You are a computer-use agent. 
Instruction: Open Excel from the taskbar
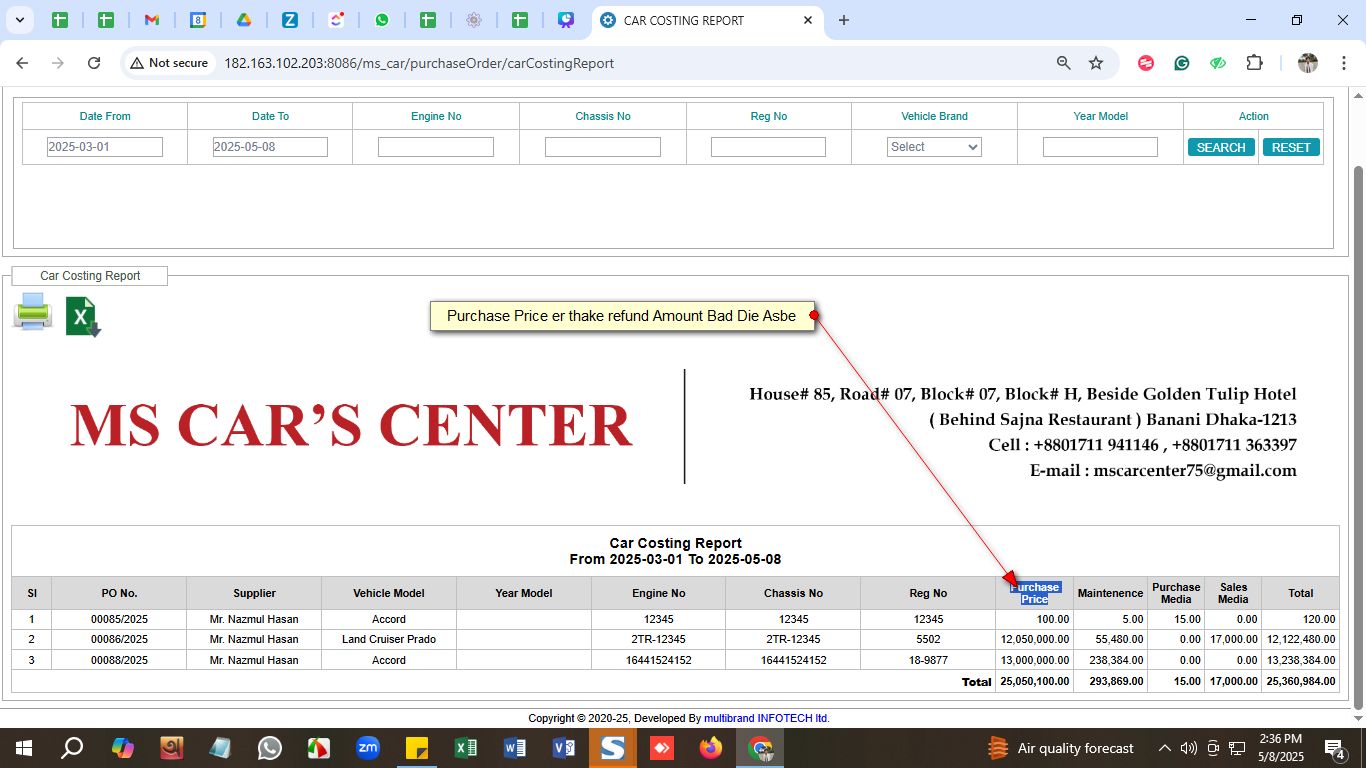pos(466,748)
